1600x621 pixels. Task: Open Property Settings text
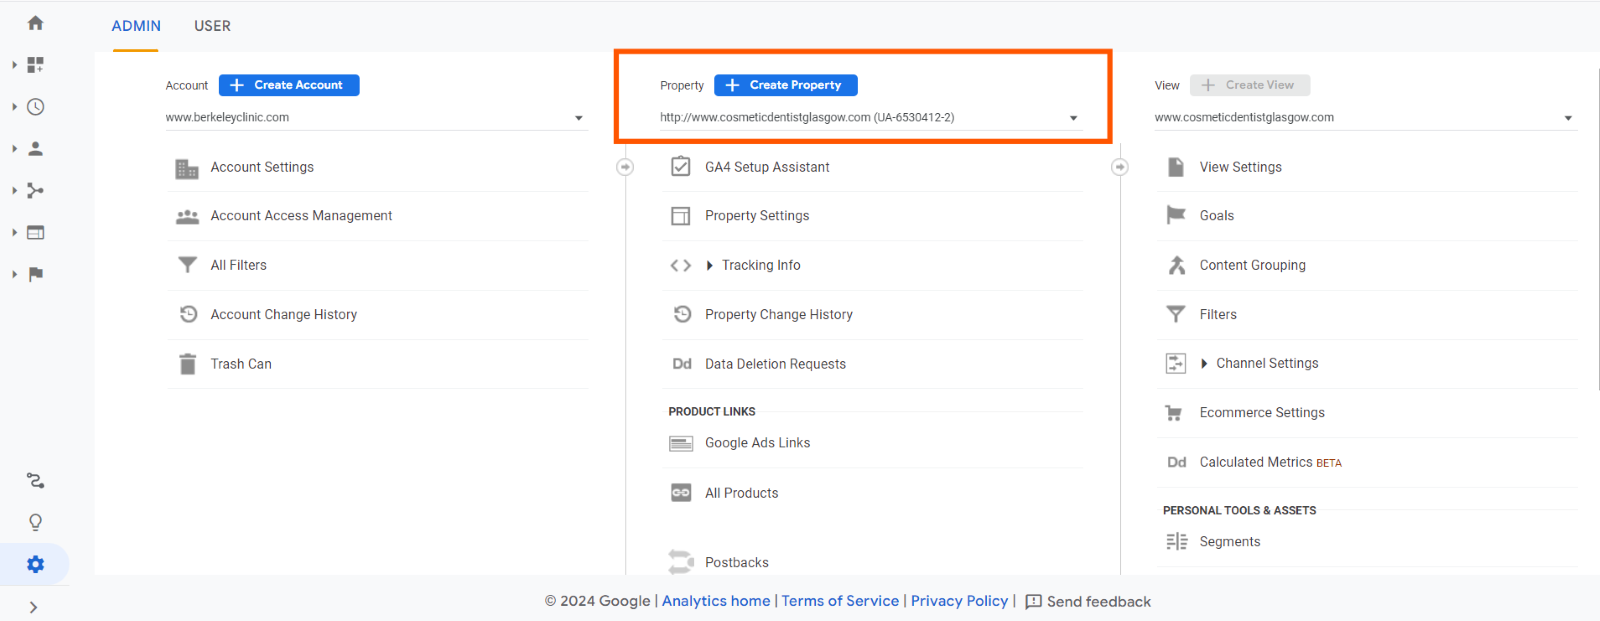coord(757,216)
